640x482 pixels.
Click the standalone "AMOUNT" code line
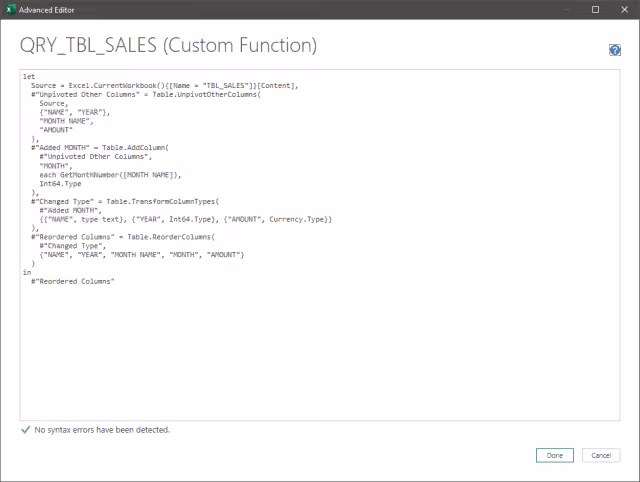point(56,130)
